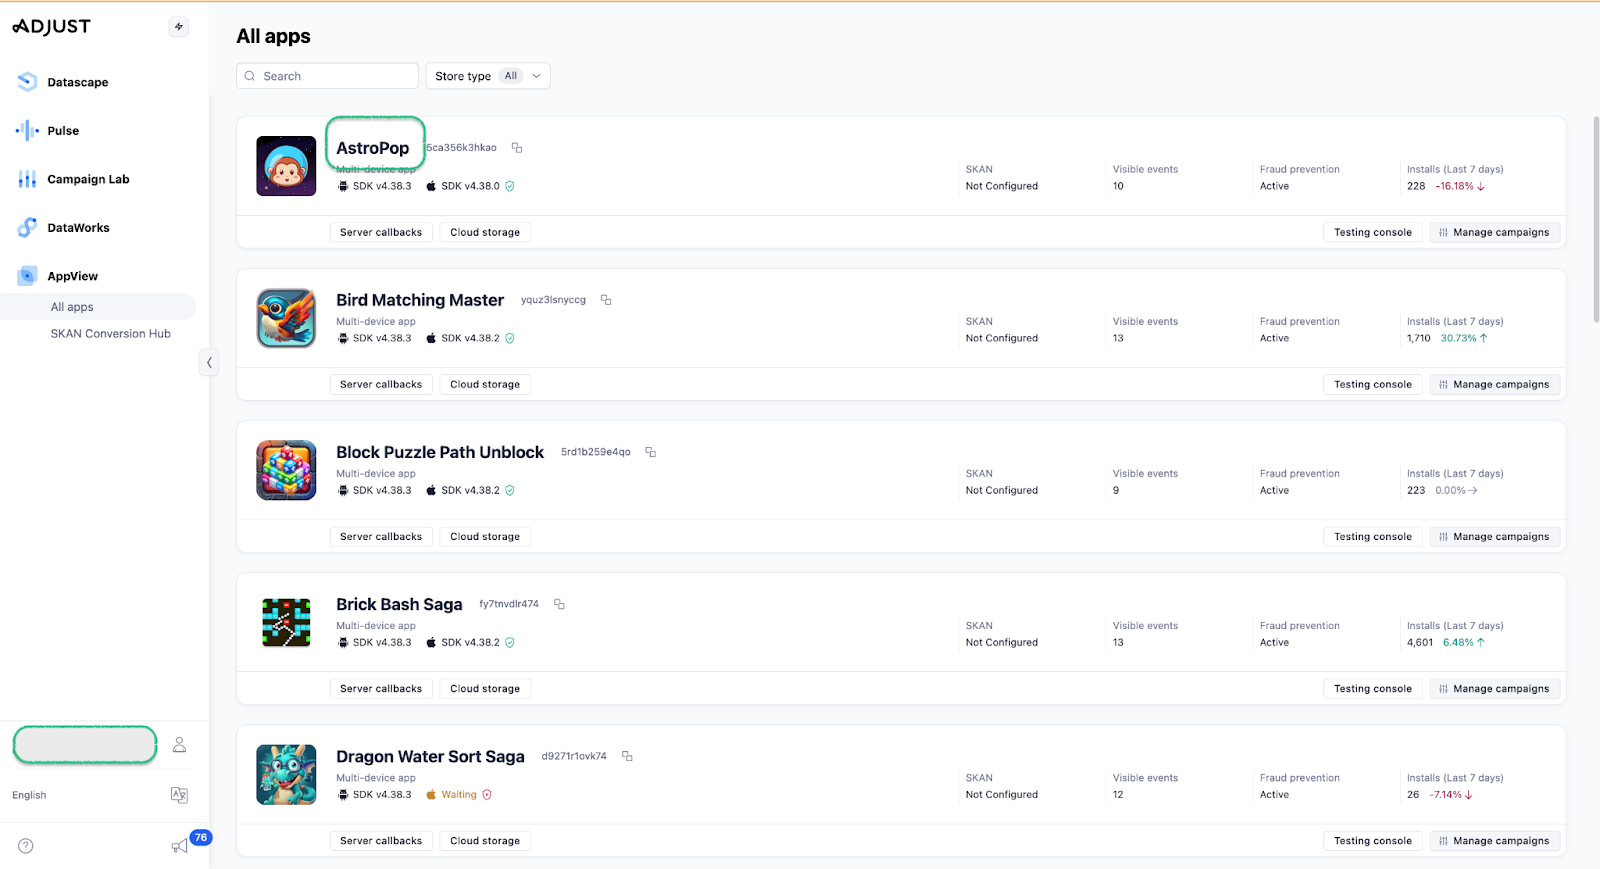Copy the Dragon Water Sort Saga token
The height and width of the screenshot is (869, 1600).
pyautogui.click(x=628, y=756)
